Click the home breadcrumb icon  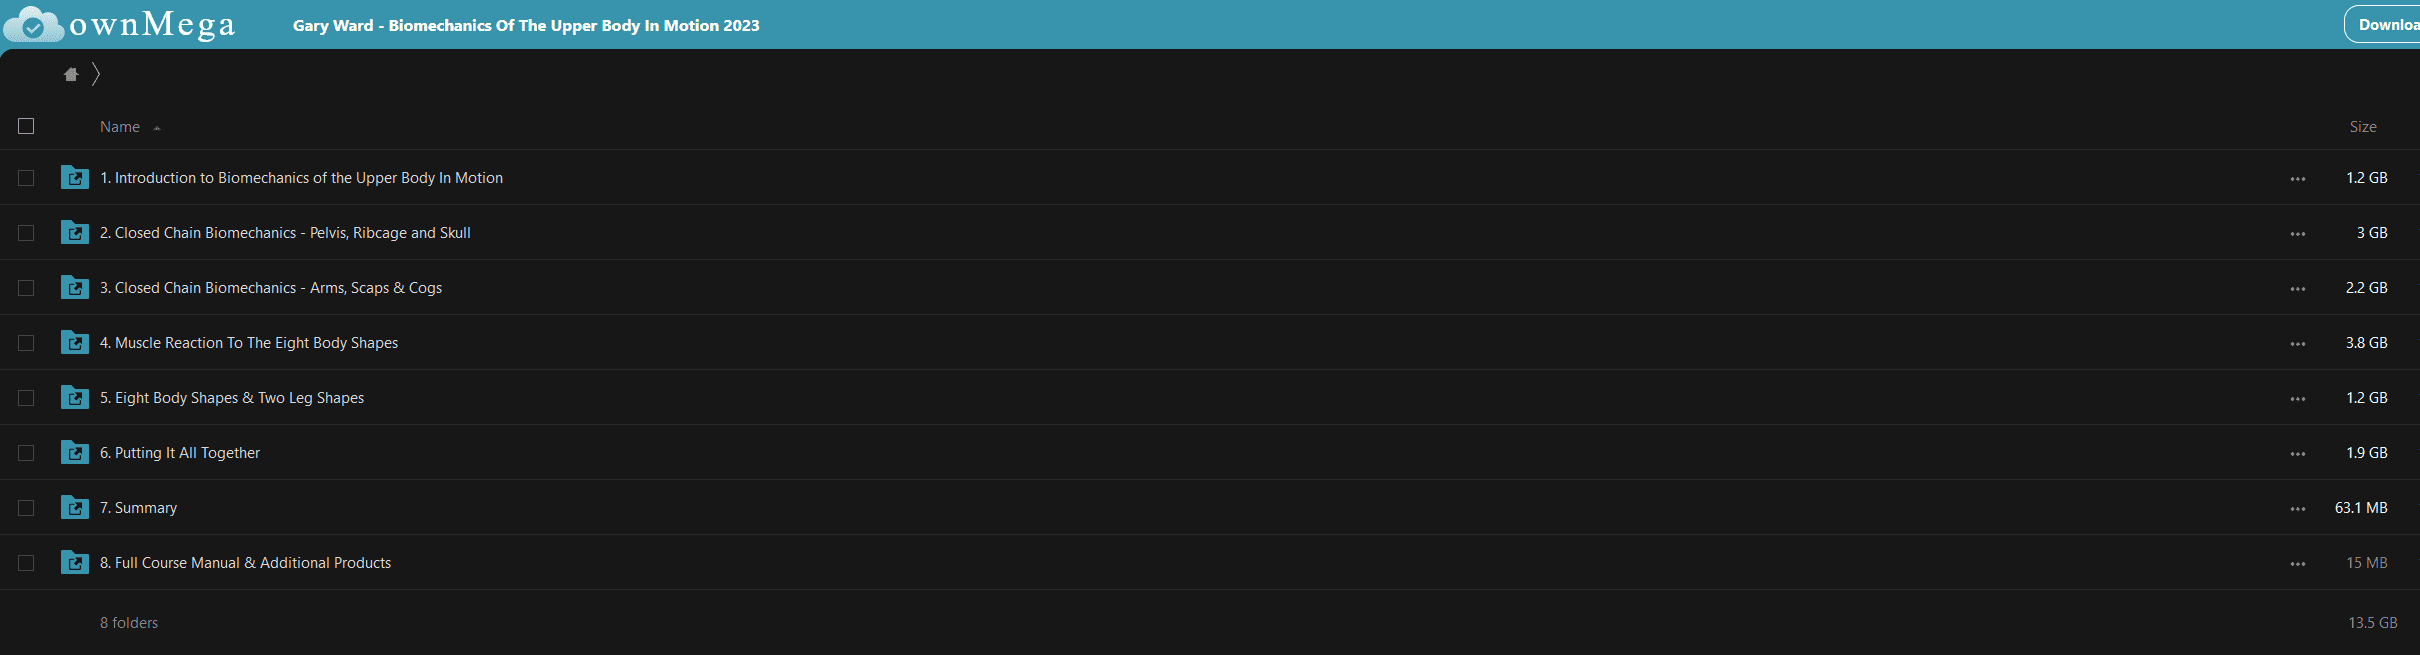click(x=71, y=74)
